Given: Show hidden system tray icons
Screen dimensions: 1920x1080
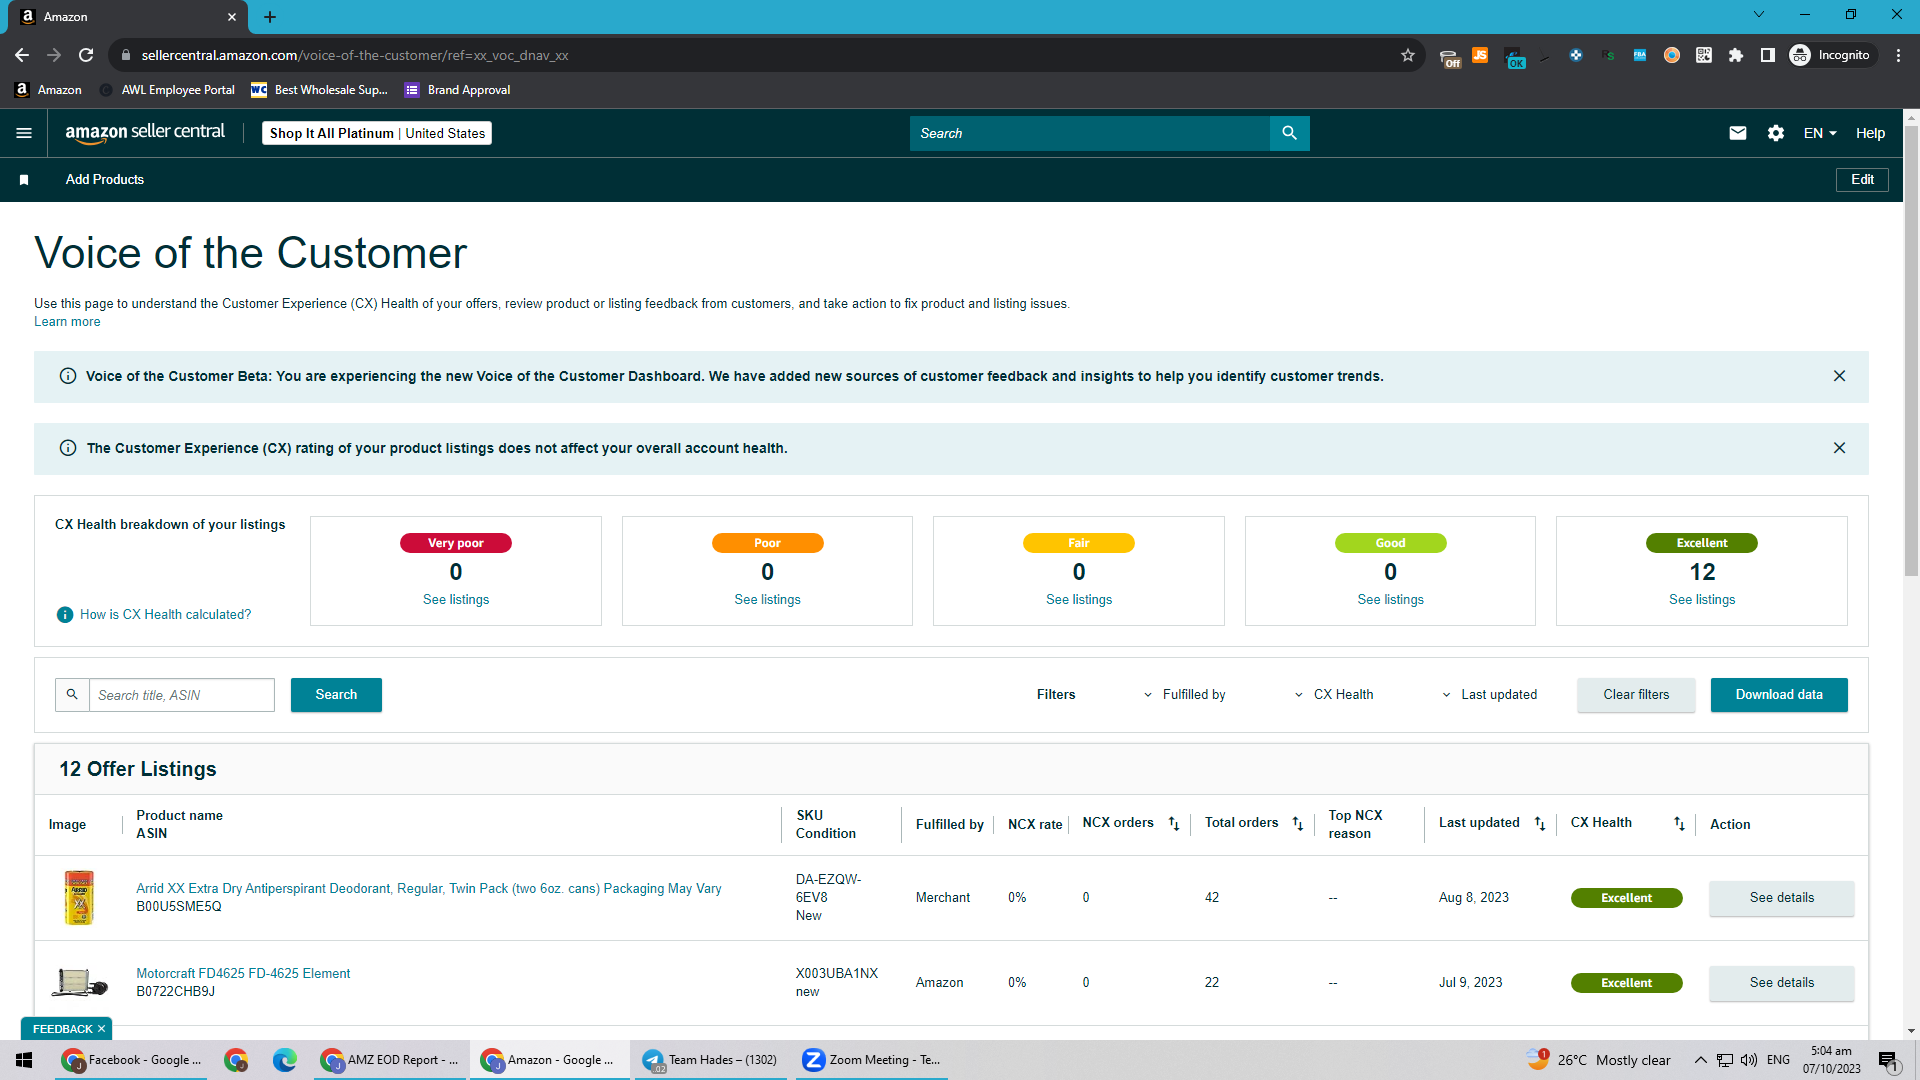Looking at the screenshot, I should tap(1700, 1060).
